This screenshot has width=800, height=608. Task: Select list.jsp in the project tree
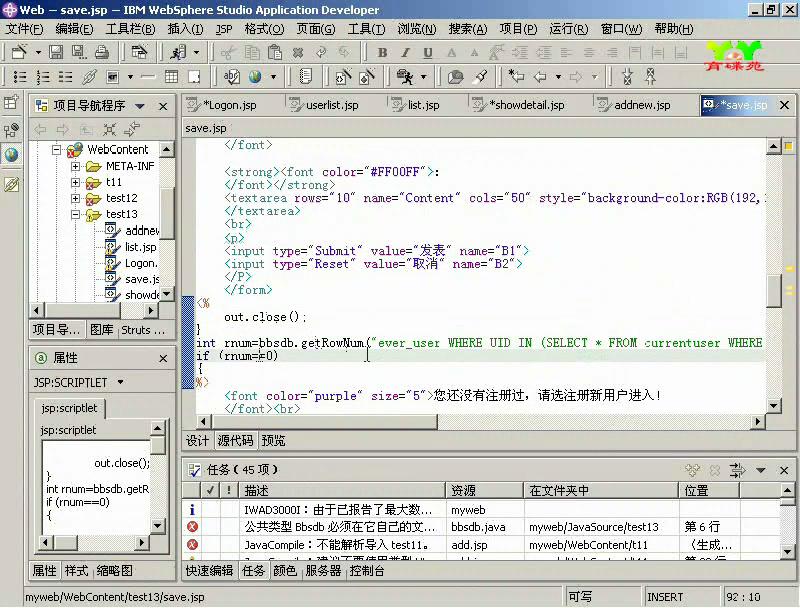[x=141, y=247]
